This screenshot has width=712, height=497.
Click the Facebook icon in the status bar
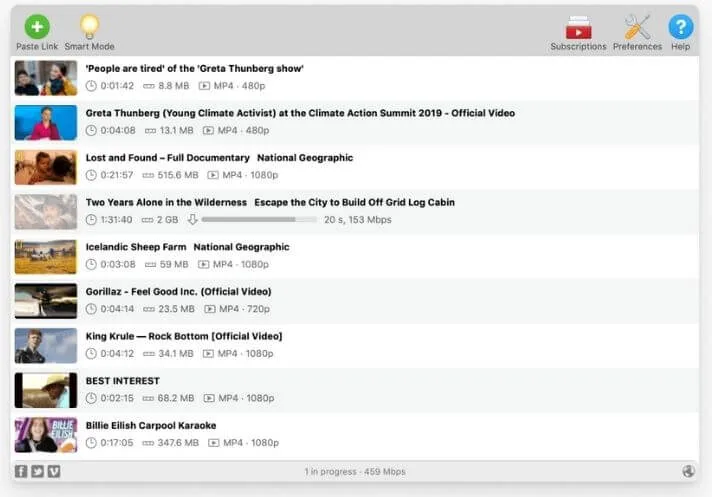[21, 471]
